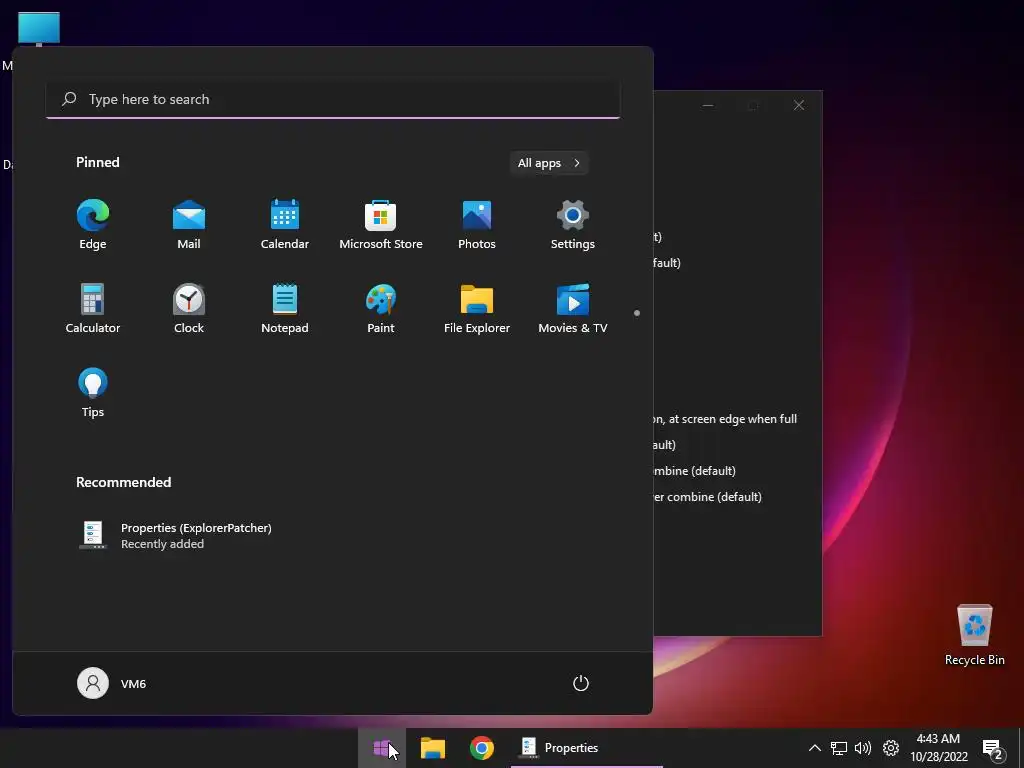Open Settings from pinned apps

(x=573, y=225)
